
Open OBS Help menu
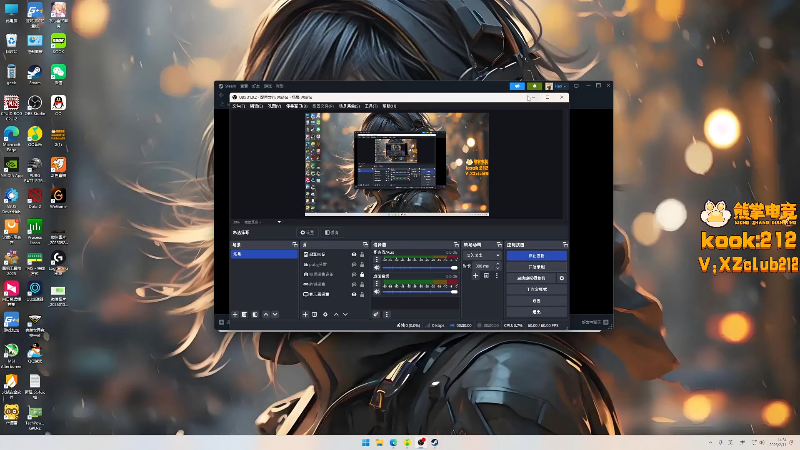coord(389,106)
